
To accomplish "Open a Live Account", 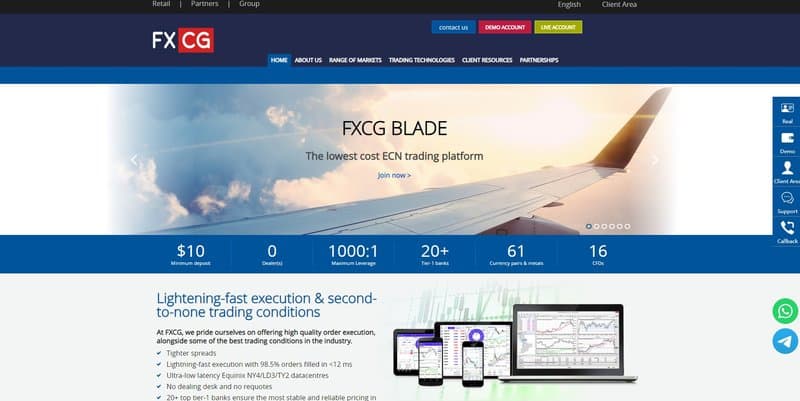I will click(x=558, y=27).
